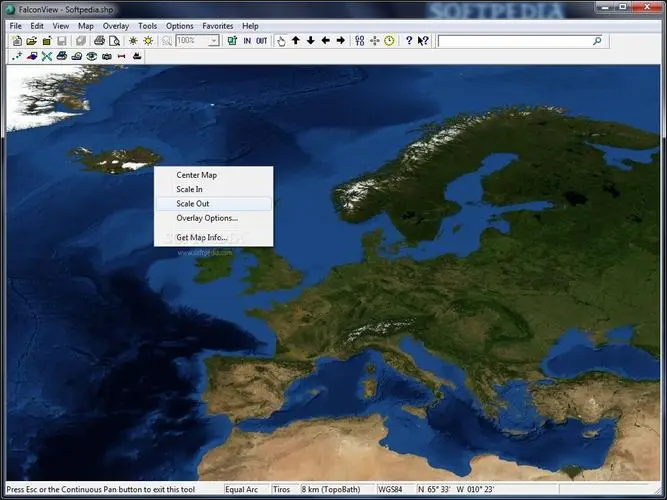The height and width of the screenshot is (500, 667).
Task: Click Overlay Options... menu entry
Action: coord(207,218)
